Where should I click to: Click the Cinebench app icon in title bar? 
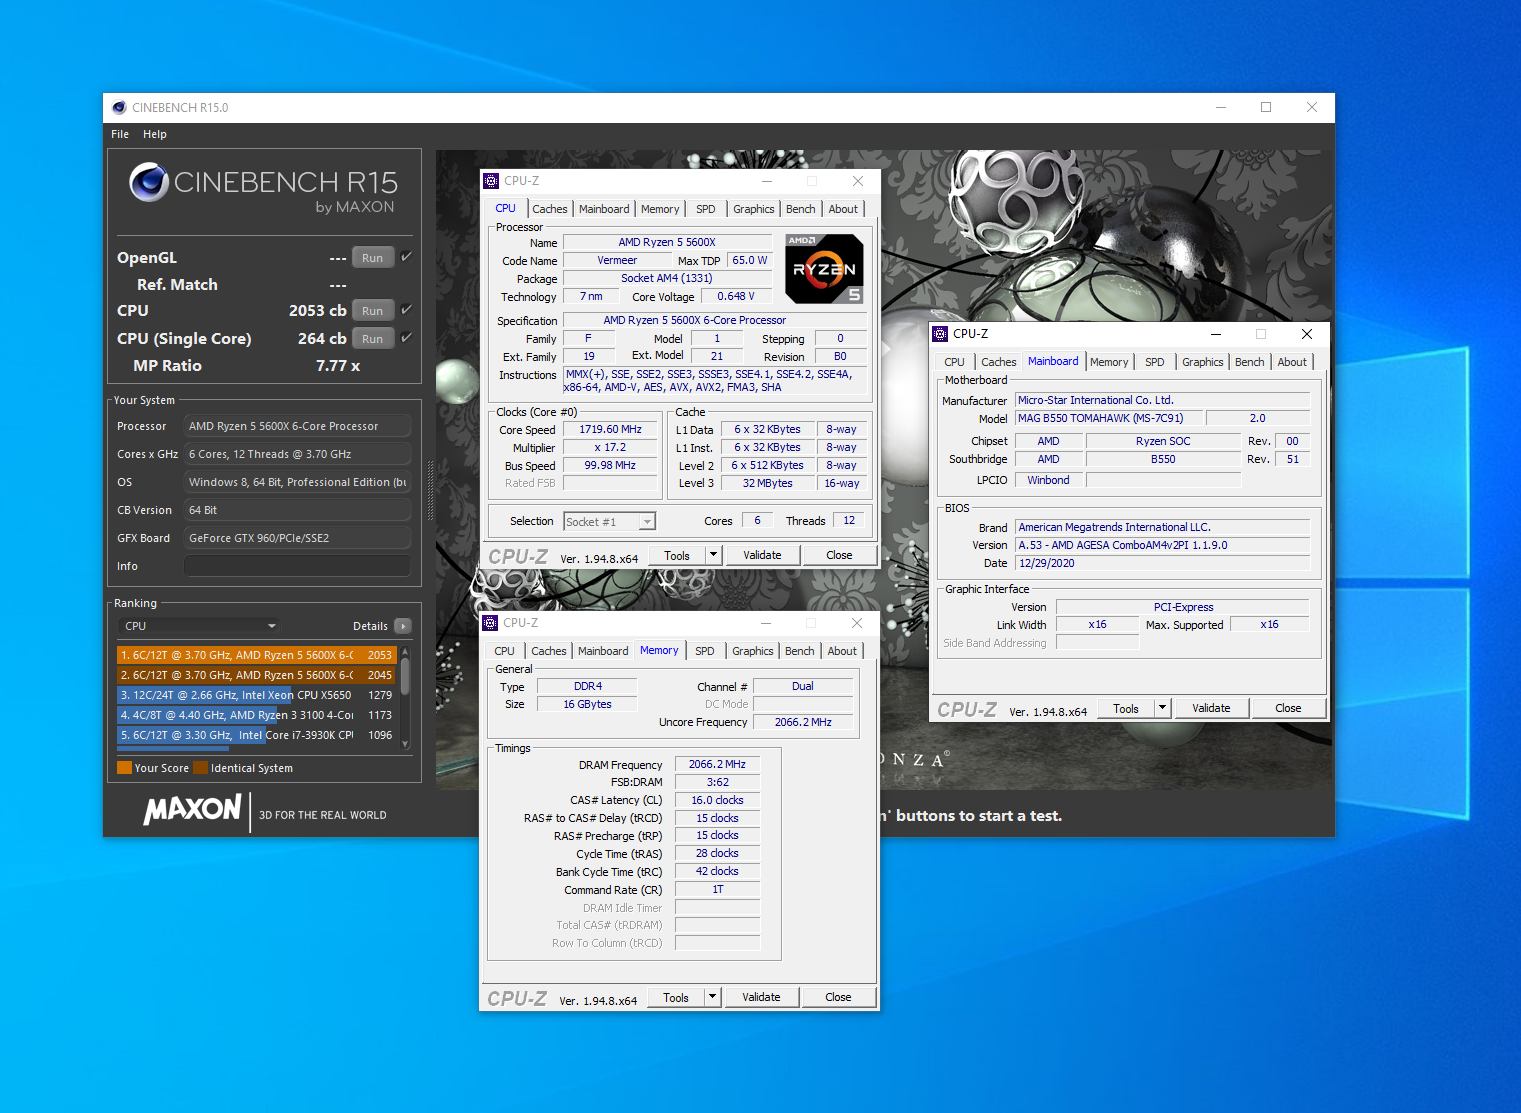click(x=119, y=108)
